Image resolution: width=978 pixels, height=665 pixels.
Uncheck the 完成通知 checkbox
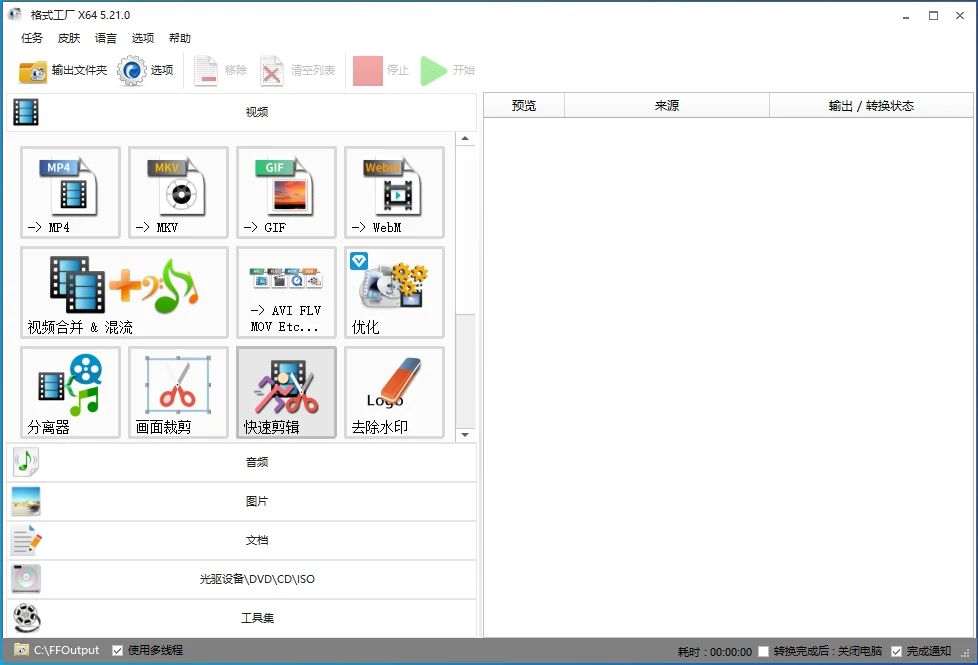(x=896, y=652)
